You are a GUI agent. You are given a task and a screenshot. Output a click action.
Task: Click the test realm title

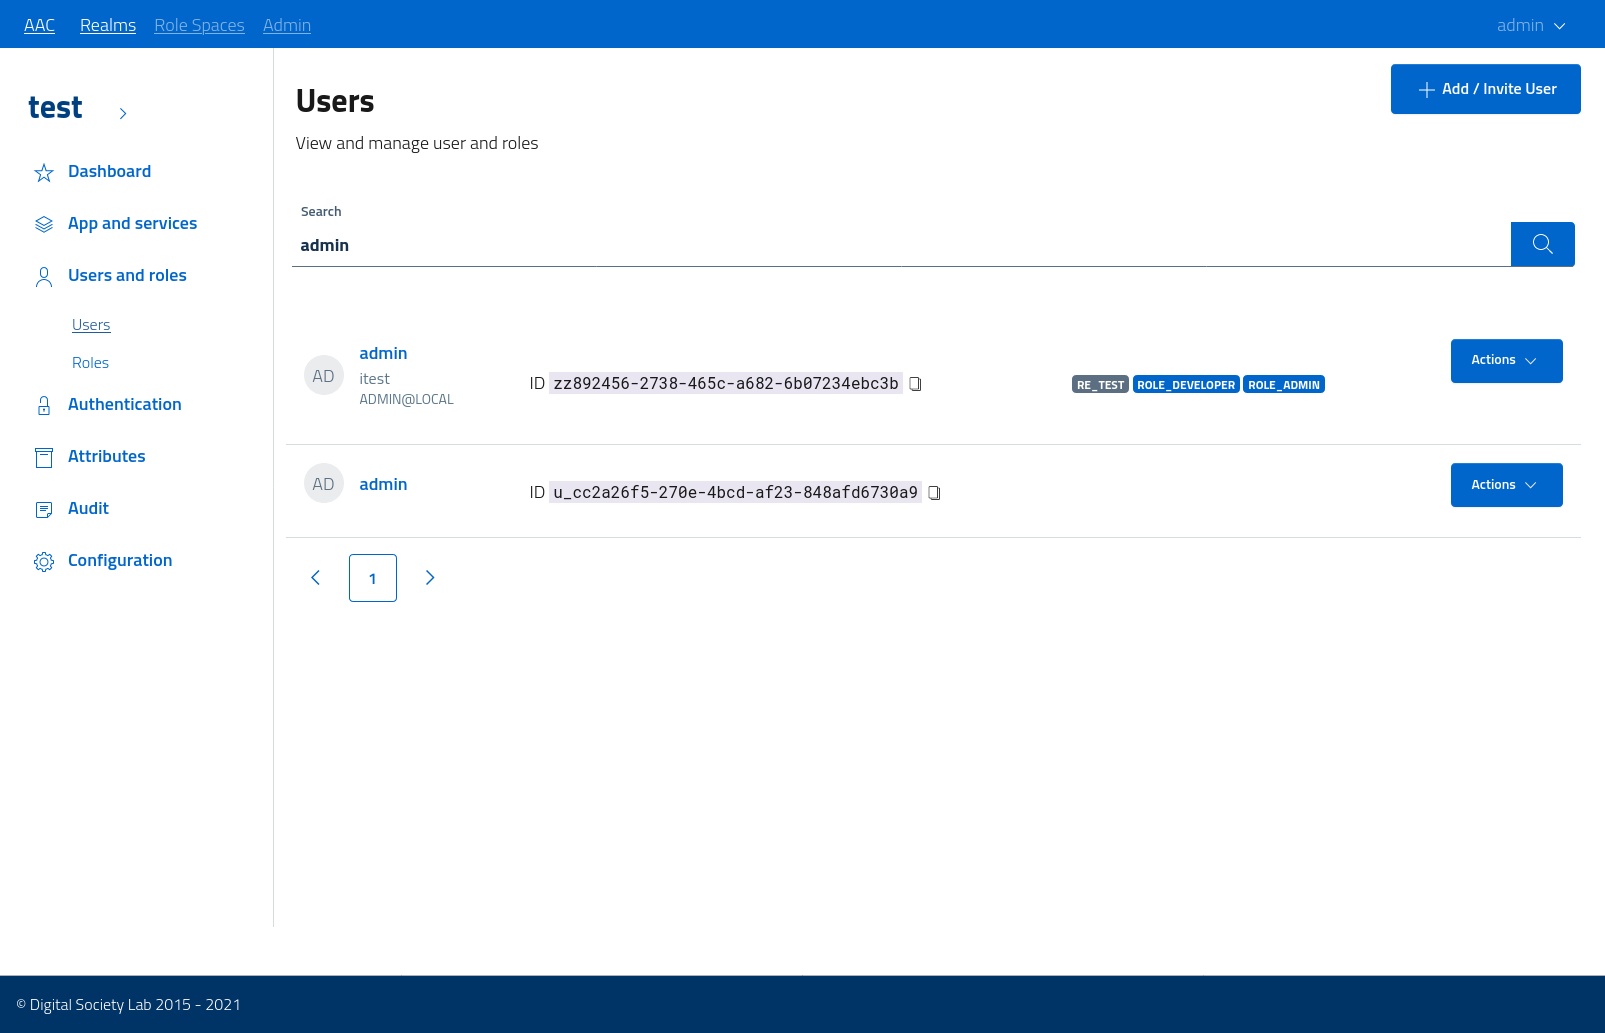(55, 108)
